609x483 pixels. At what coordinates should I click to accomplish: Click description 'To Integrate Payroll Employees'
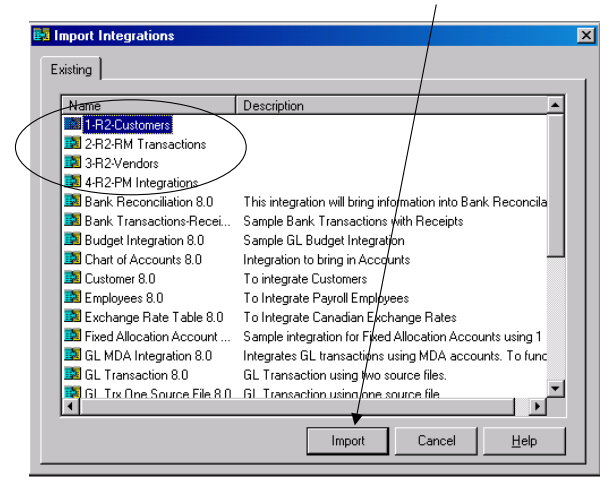pyautogui.click(x=326, y=298)
